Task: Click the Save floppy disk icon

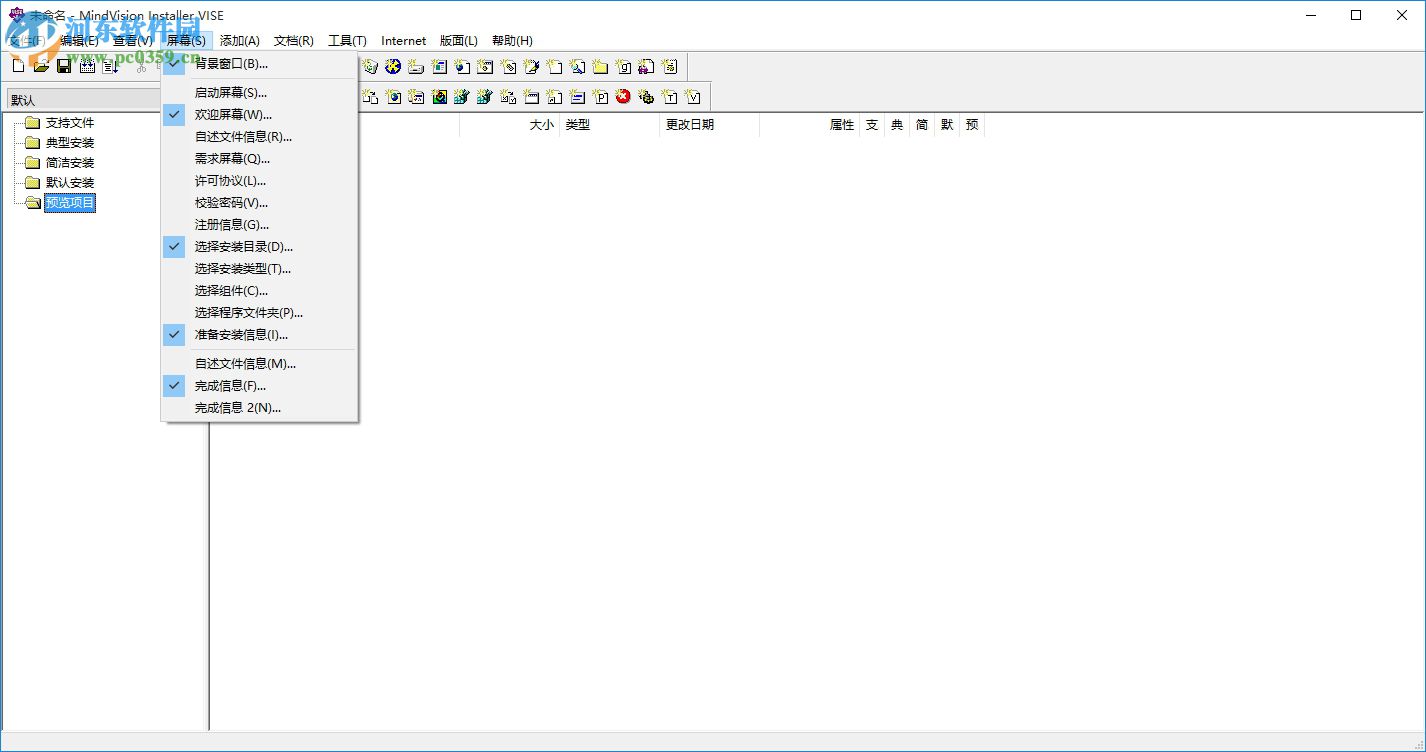Action: click(64, 67)
